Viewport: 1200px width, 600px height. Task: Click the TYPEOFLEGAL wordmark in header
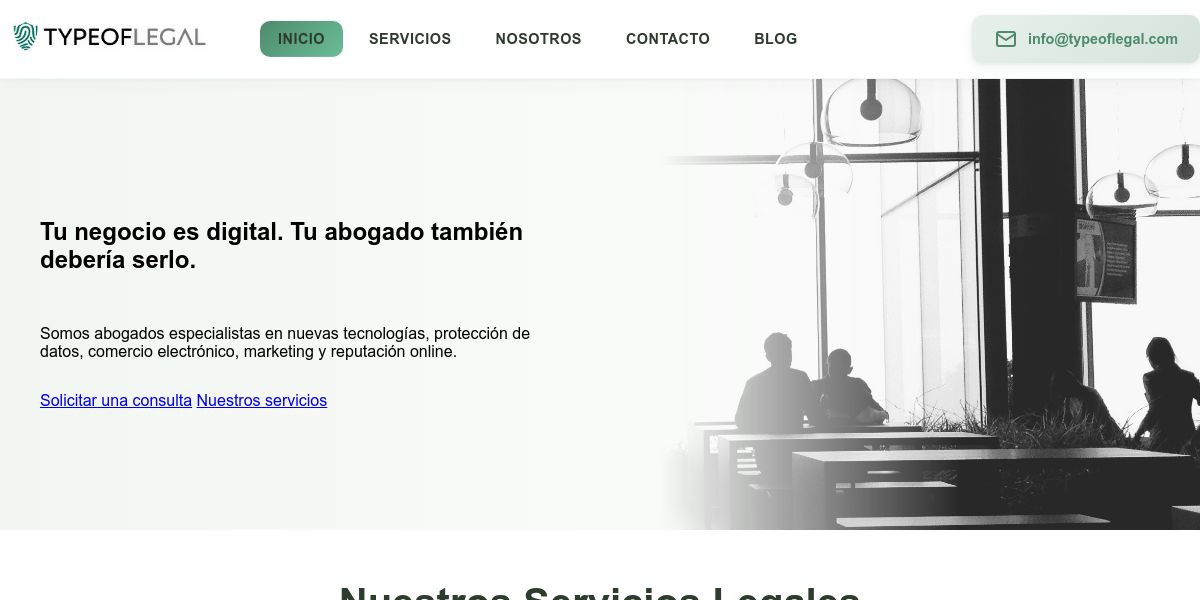125,38
